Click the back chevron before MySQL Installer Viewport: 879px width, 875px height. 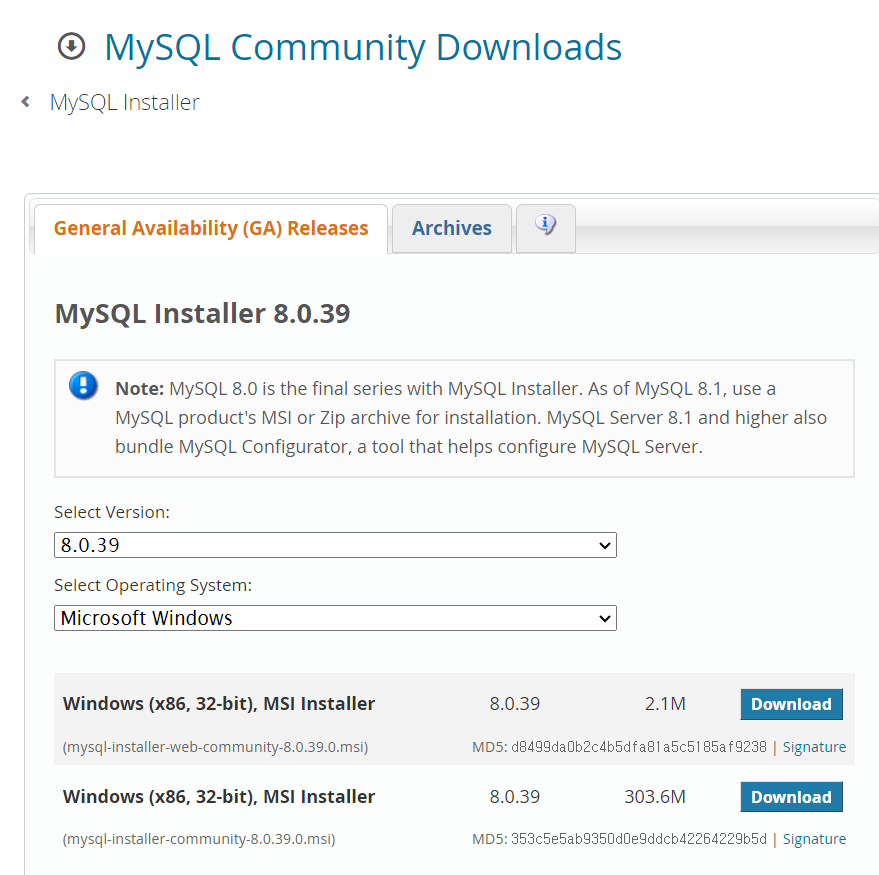[25, 101]
